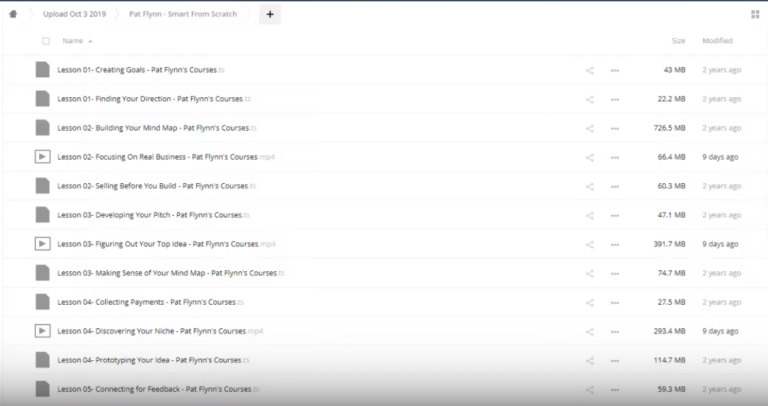Viewport: 768px width, 406px height.
Task: Open more actions for Discovering Your Niche
Action: [x=615, y=332]
